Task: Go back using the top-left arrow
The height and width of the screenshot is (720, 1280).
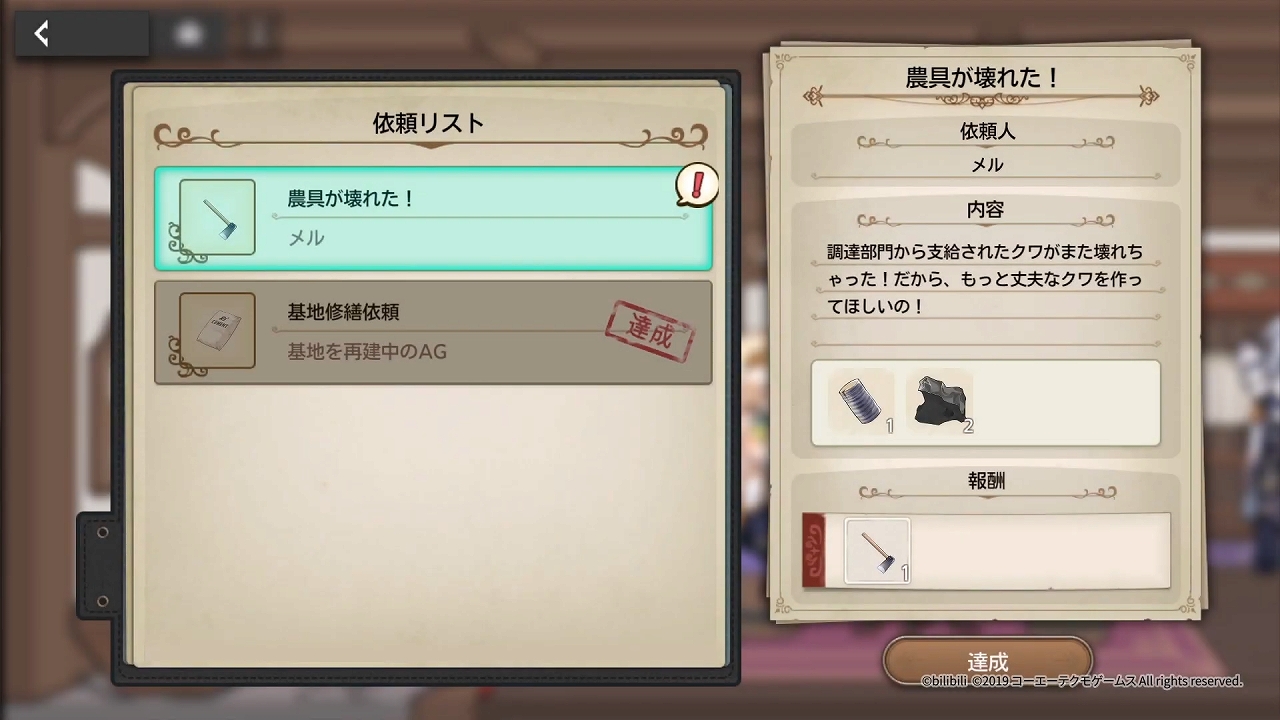Action: [x=41, y=34]
